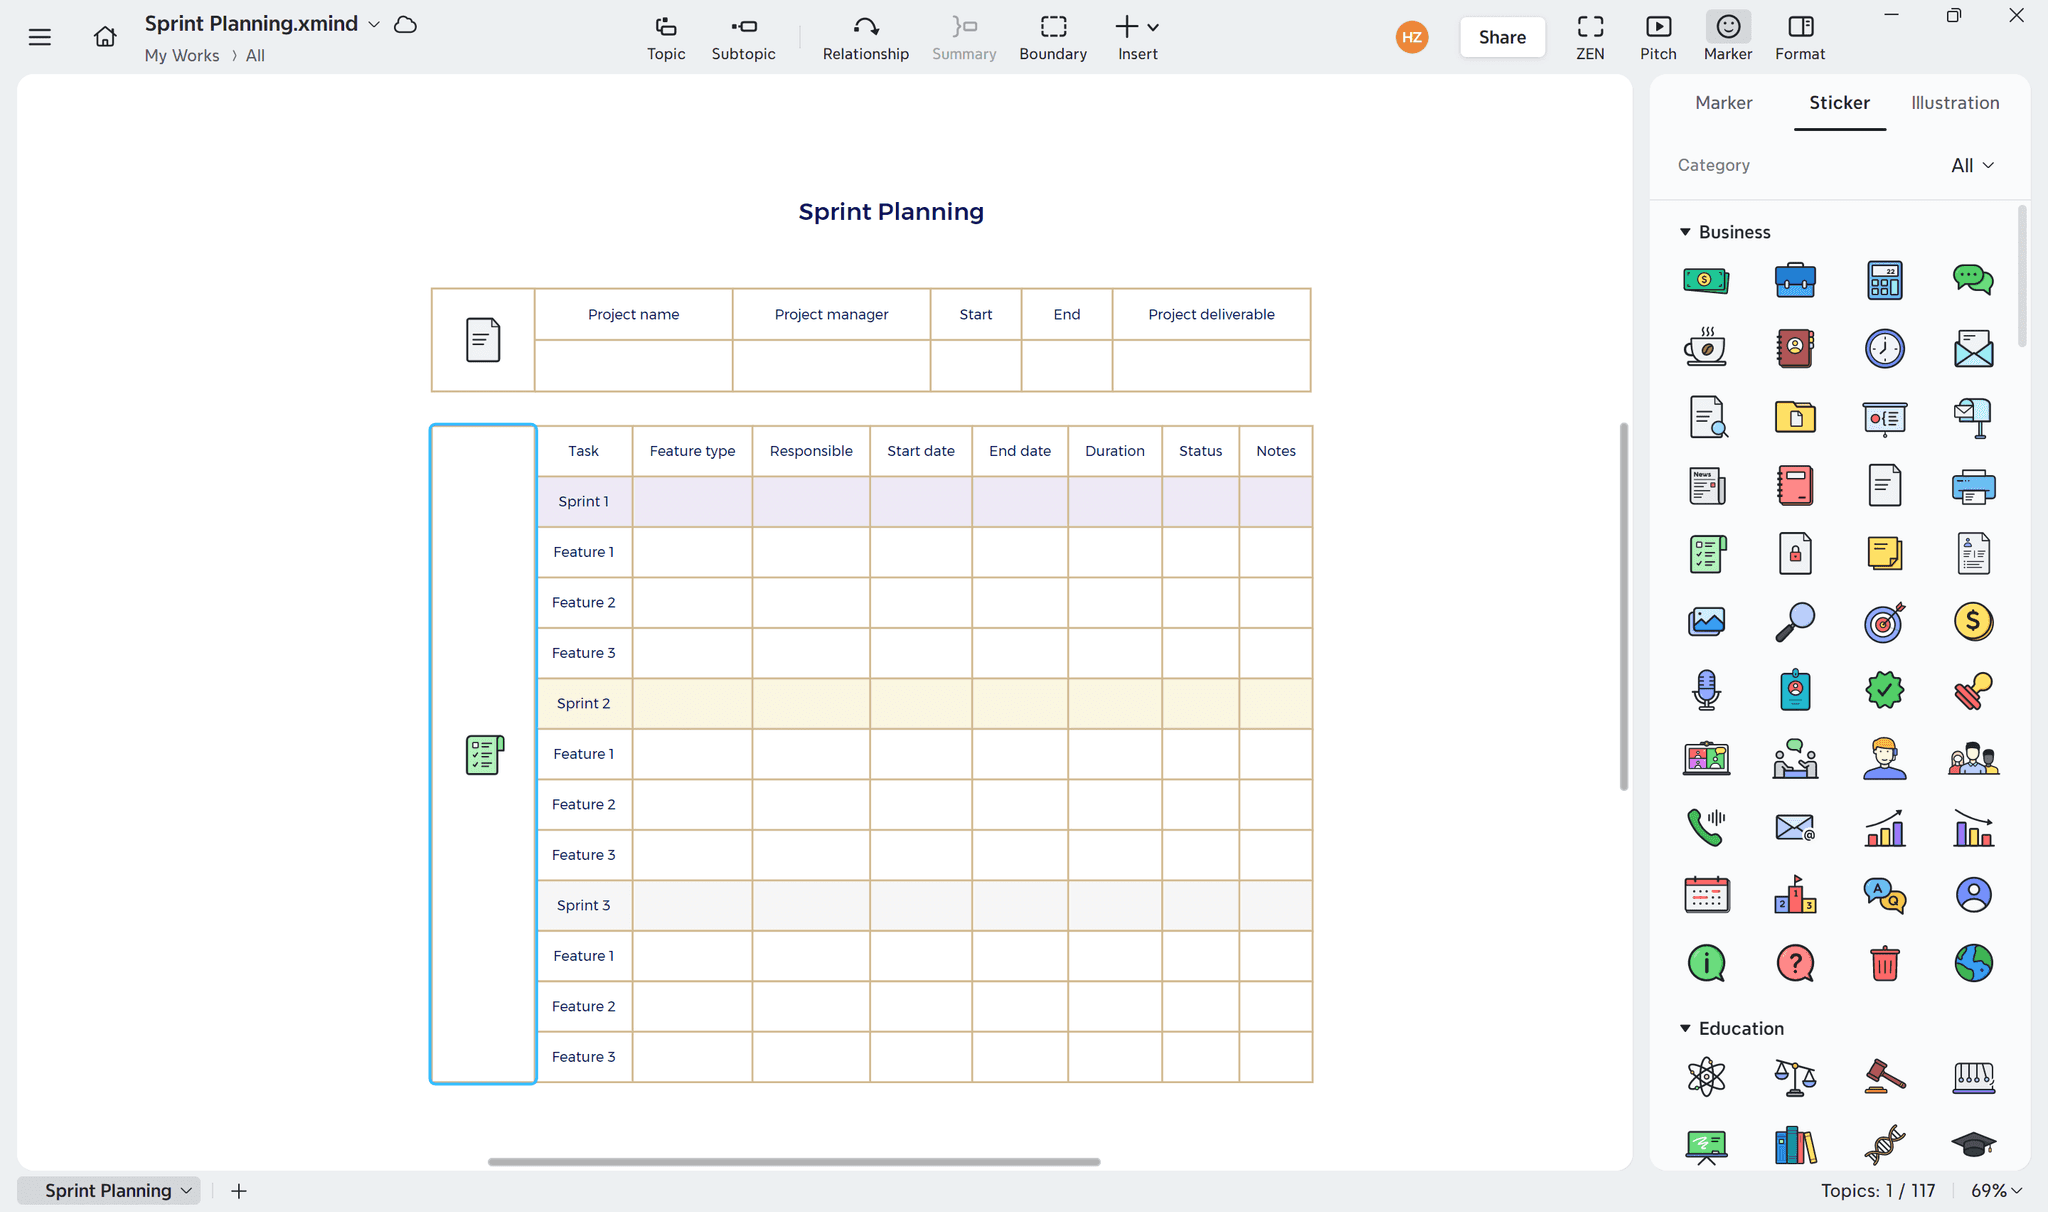Viewport: 2048px width, 1212px height.
Task: Open the Sprint Planning sheet dropdown
Action: coord(184,1190)
